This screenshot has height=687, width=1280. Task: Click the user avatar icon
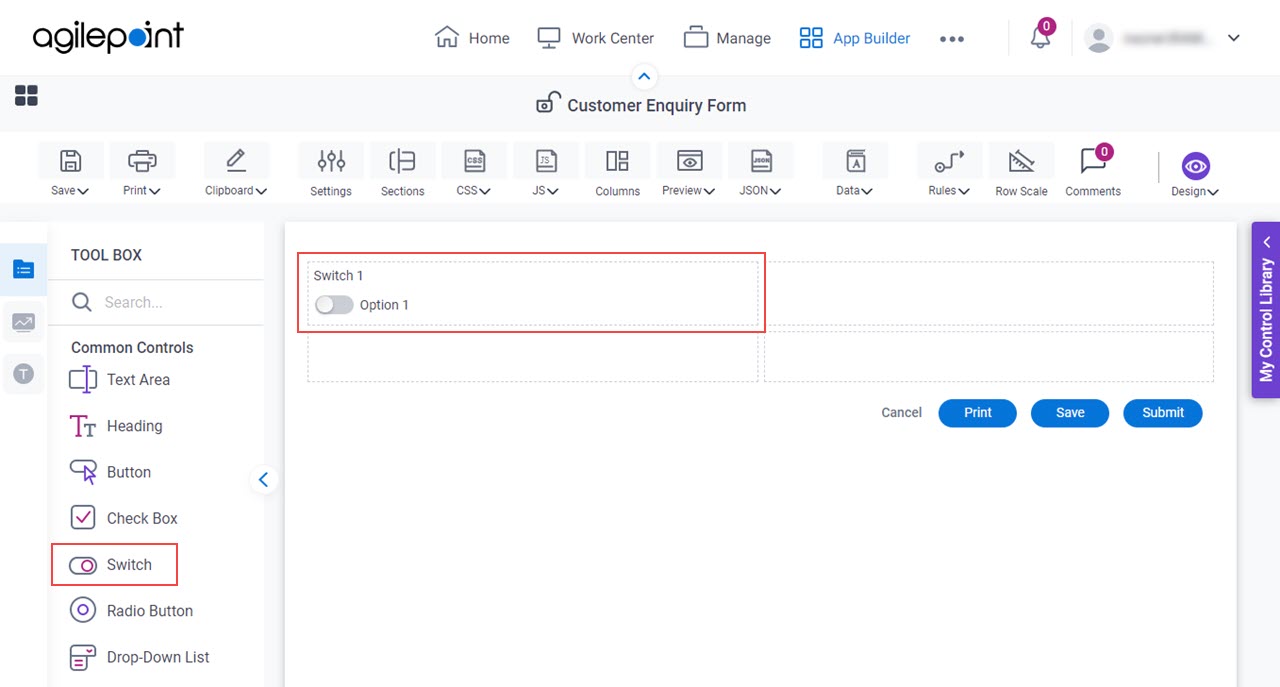coord(1099,38)
